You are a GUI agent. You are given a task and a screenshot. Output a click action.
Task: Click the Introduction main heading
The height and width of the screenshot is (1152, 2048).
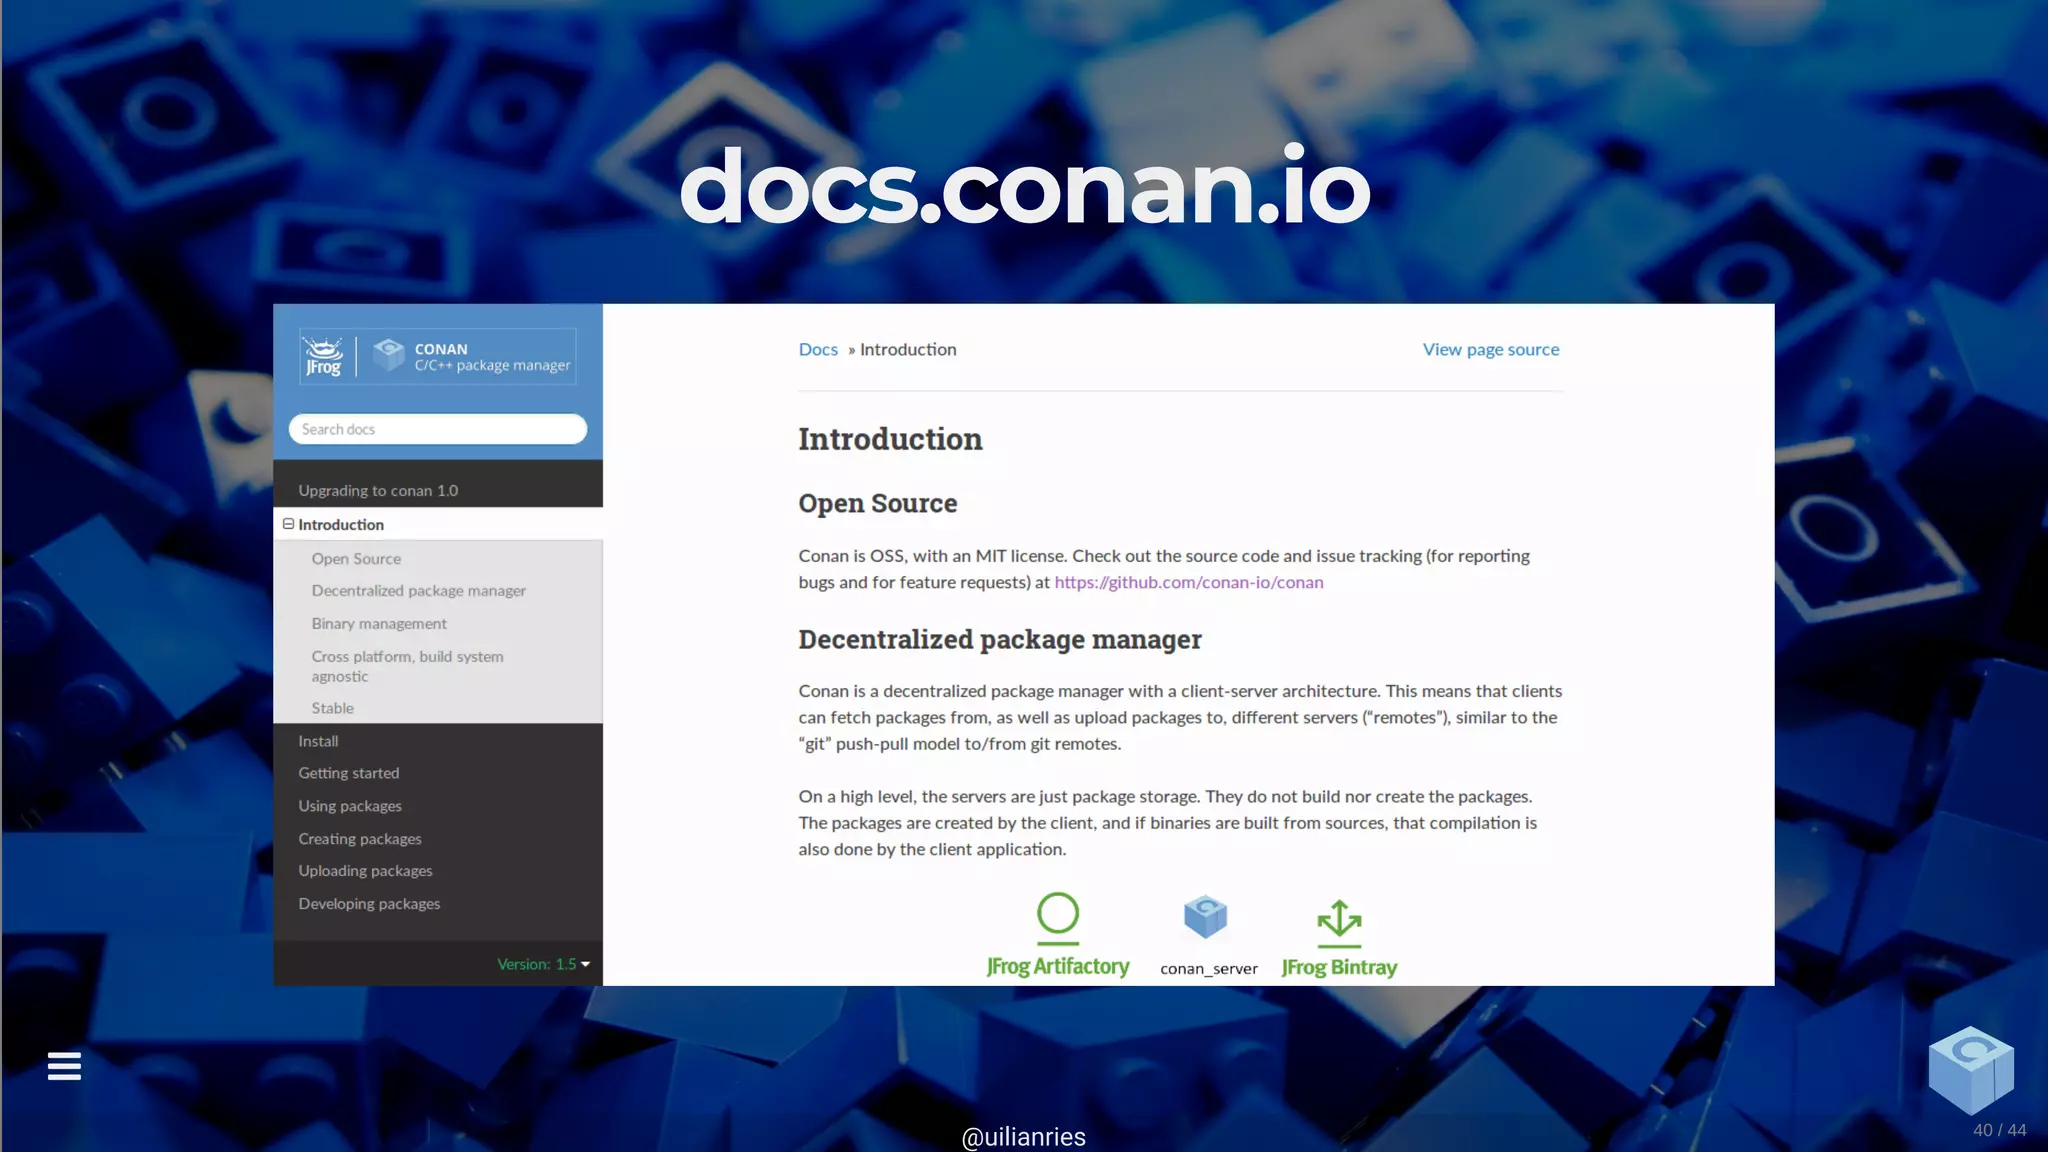890,439
